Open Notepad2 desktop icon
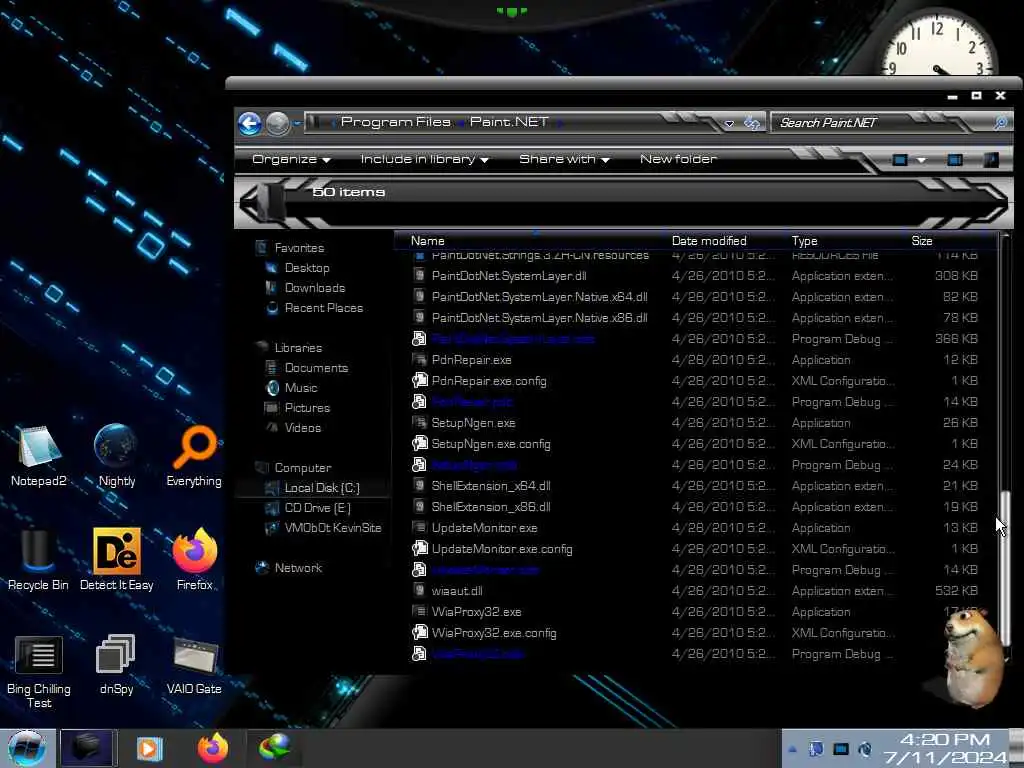Image resolution: width=1024 pixels, height=768 pixels. tap(39, 456)
